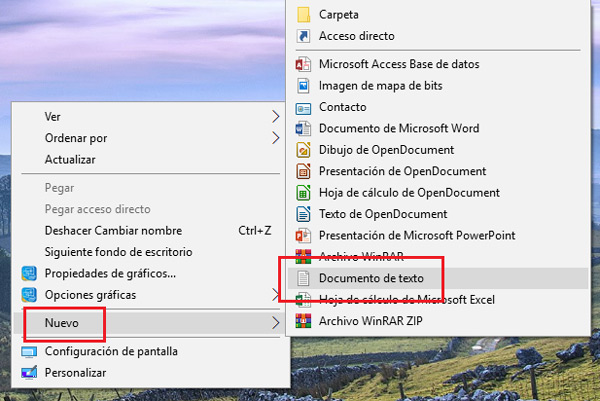Screen dimensions: 600x401
Task: Expand the Ordenar por submenu arrow
Action: tap(276, 138)
